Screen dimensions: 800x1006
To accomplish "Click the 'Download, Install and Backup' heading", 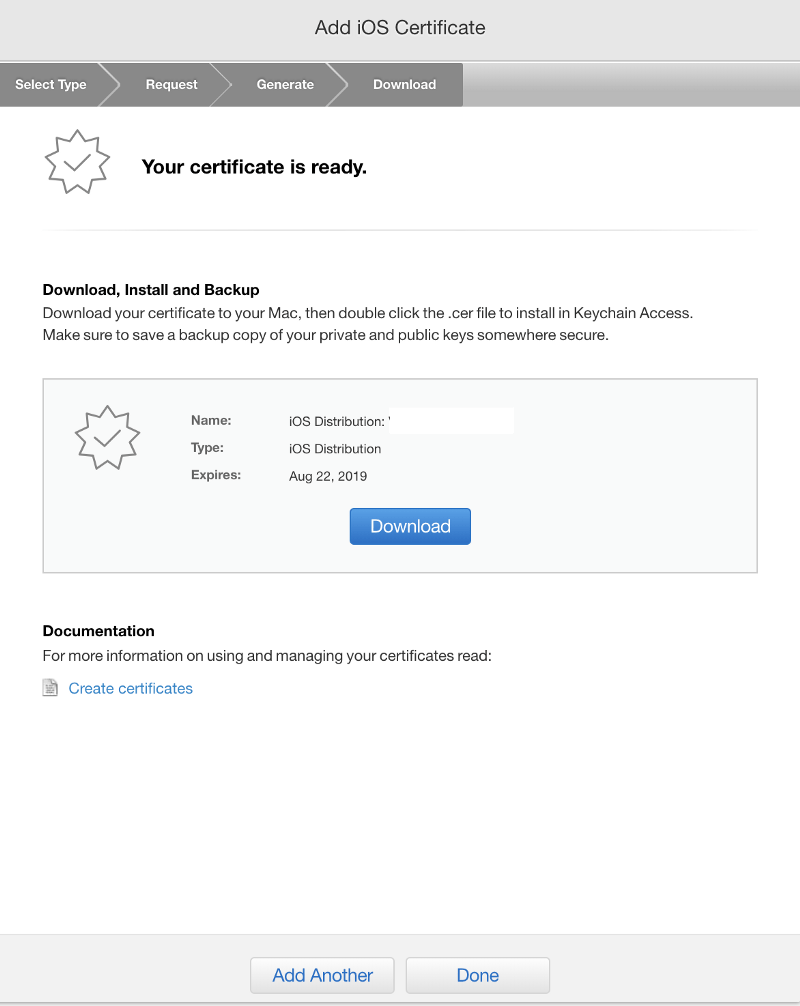I will click(x=151, y=290).
